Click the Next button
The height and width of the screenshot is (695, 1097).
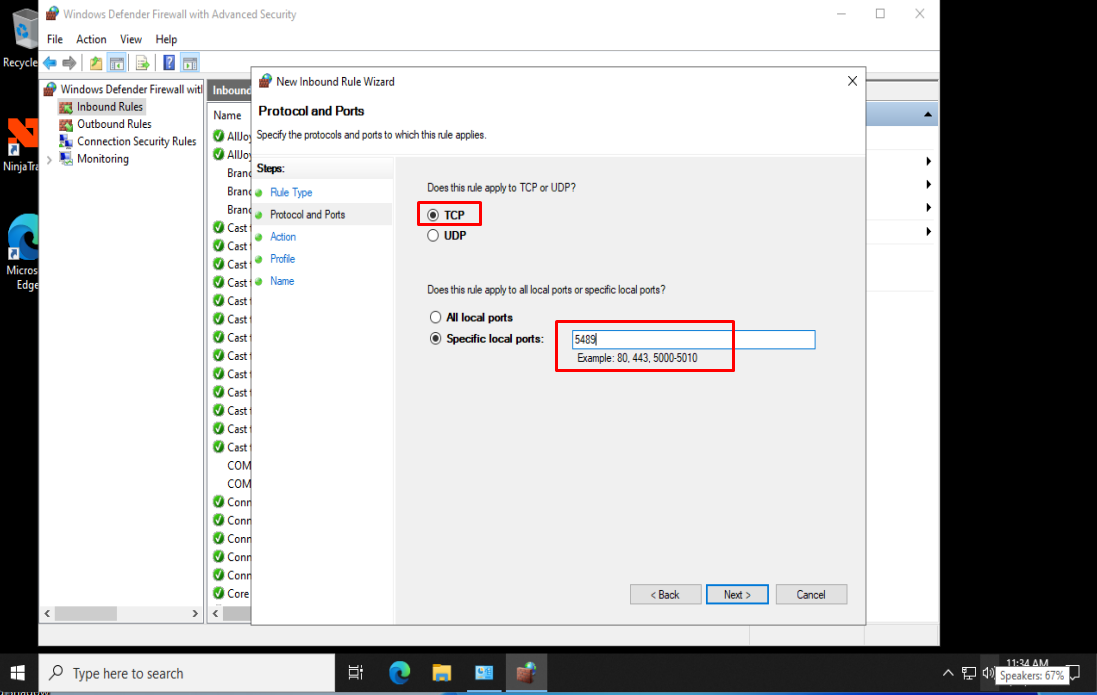point(737,594)
